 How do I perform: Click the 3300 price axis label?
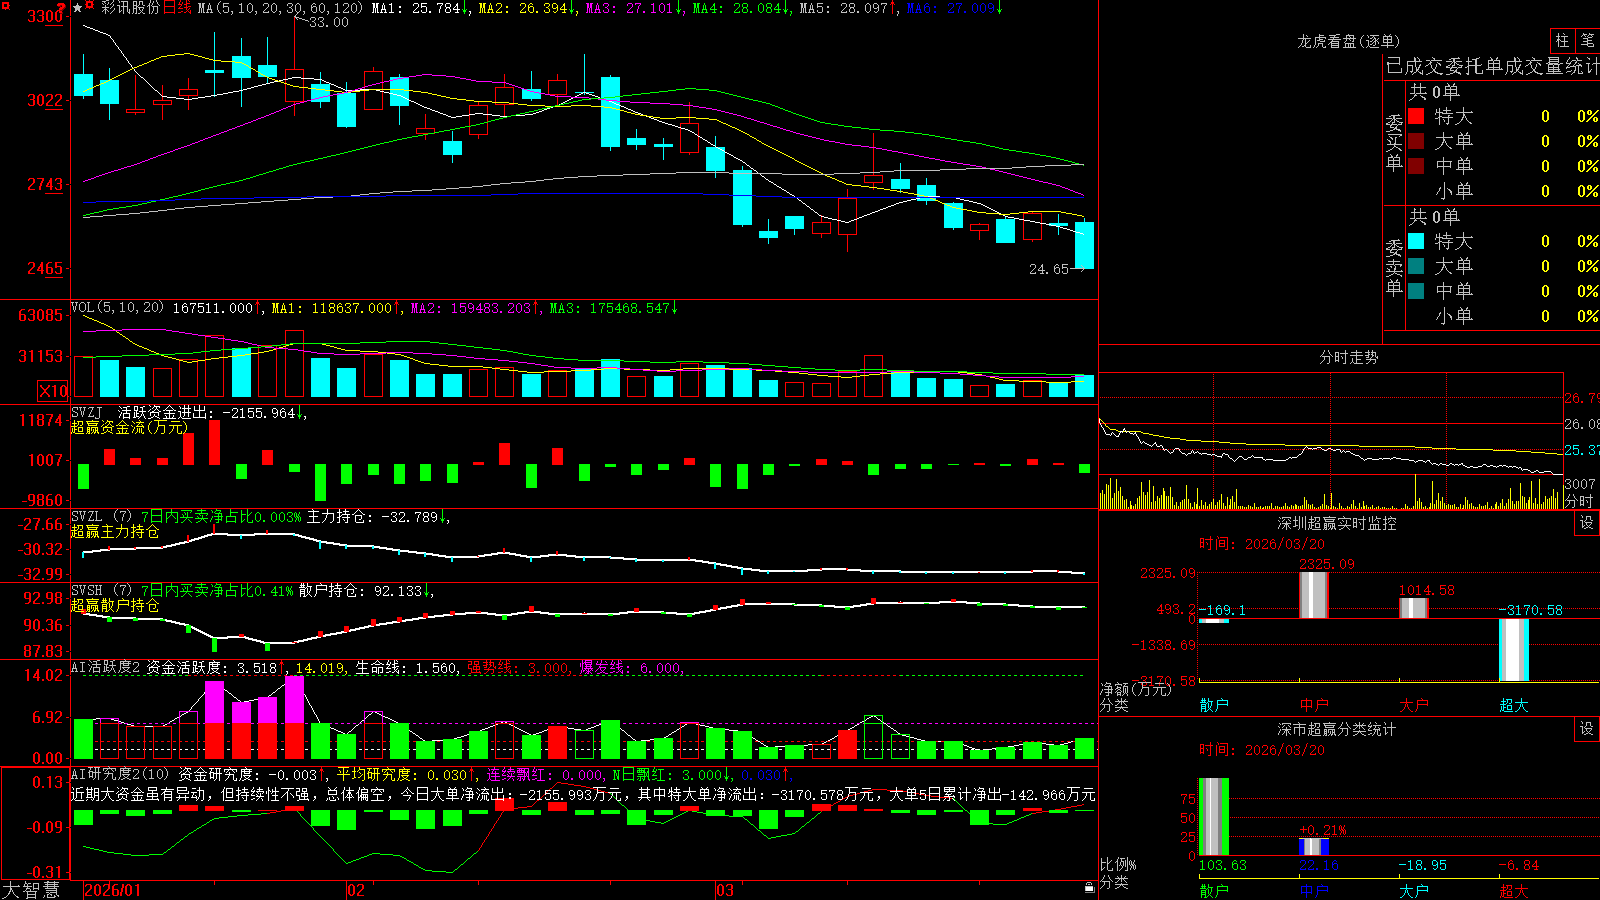[45, 16]
